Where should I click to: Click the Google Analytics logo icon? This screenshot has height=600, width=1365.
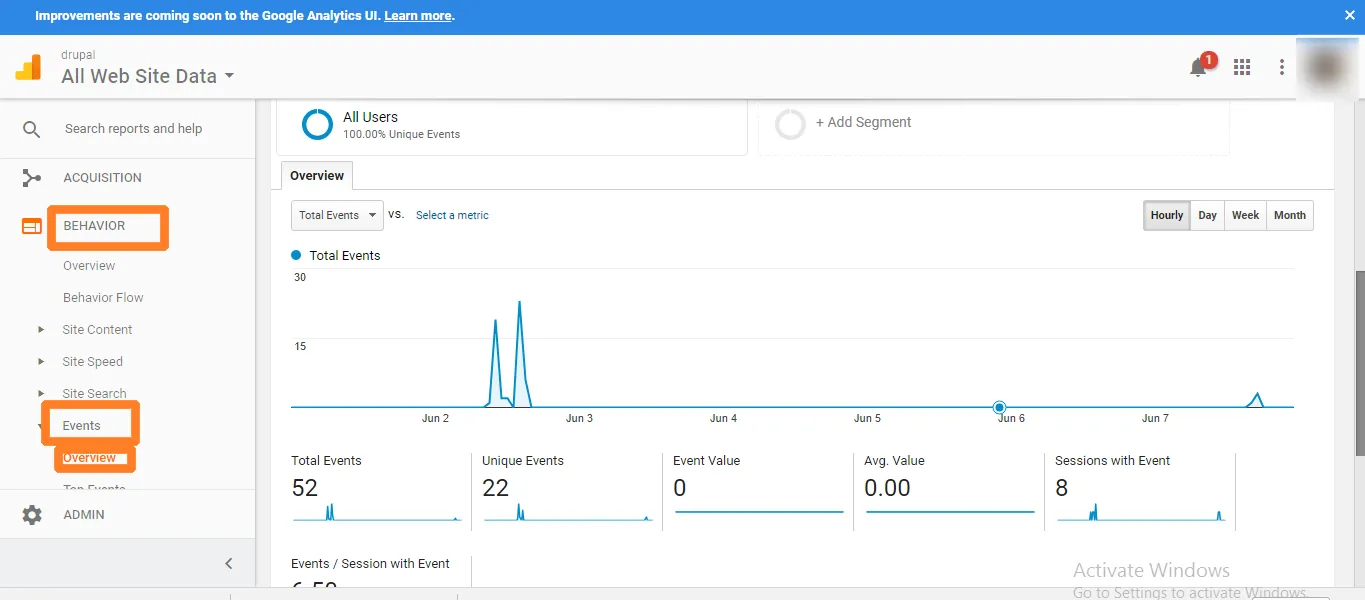click(28, 67)
